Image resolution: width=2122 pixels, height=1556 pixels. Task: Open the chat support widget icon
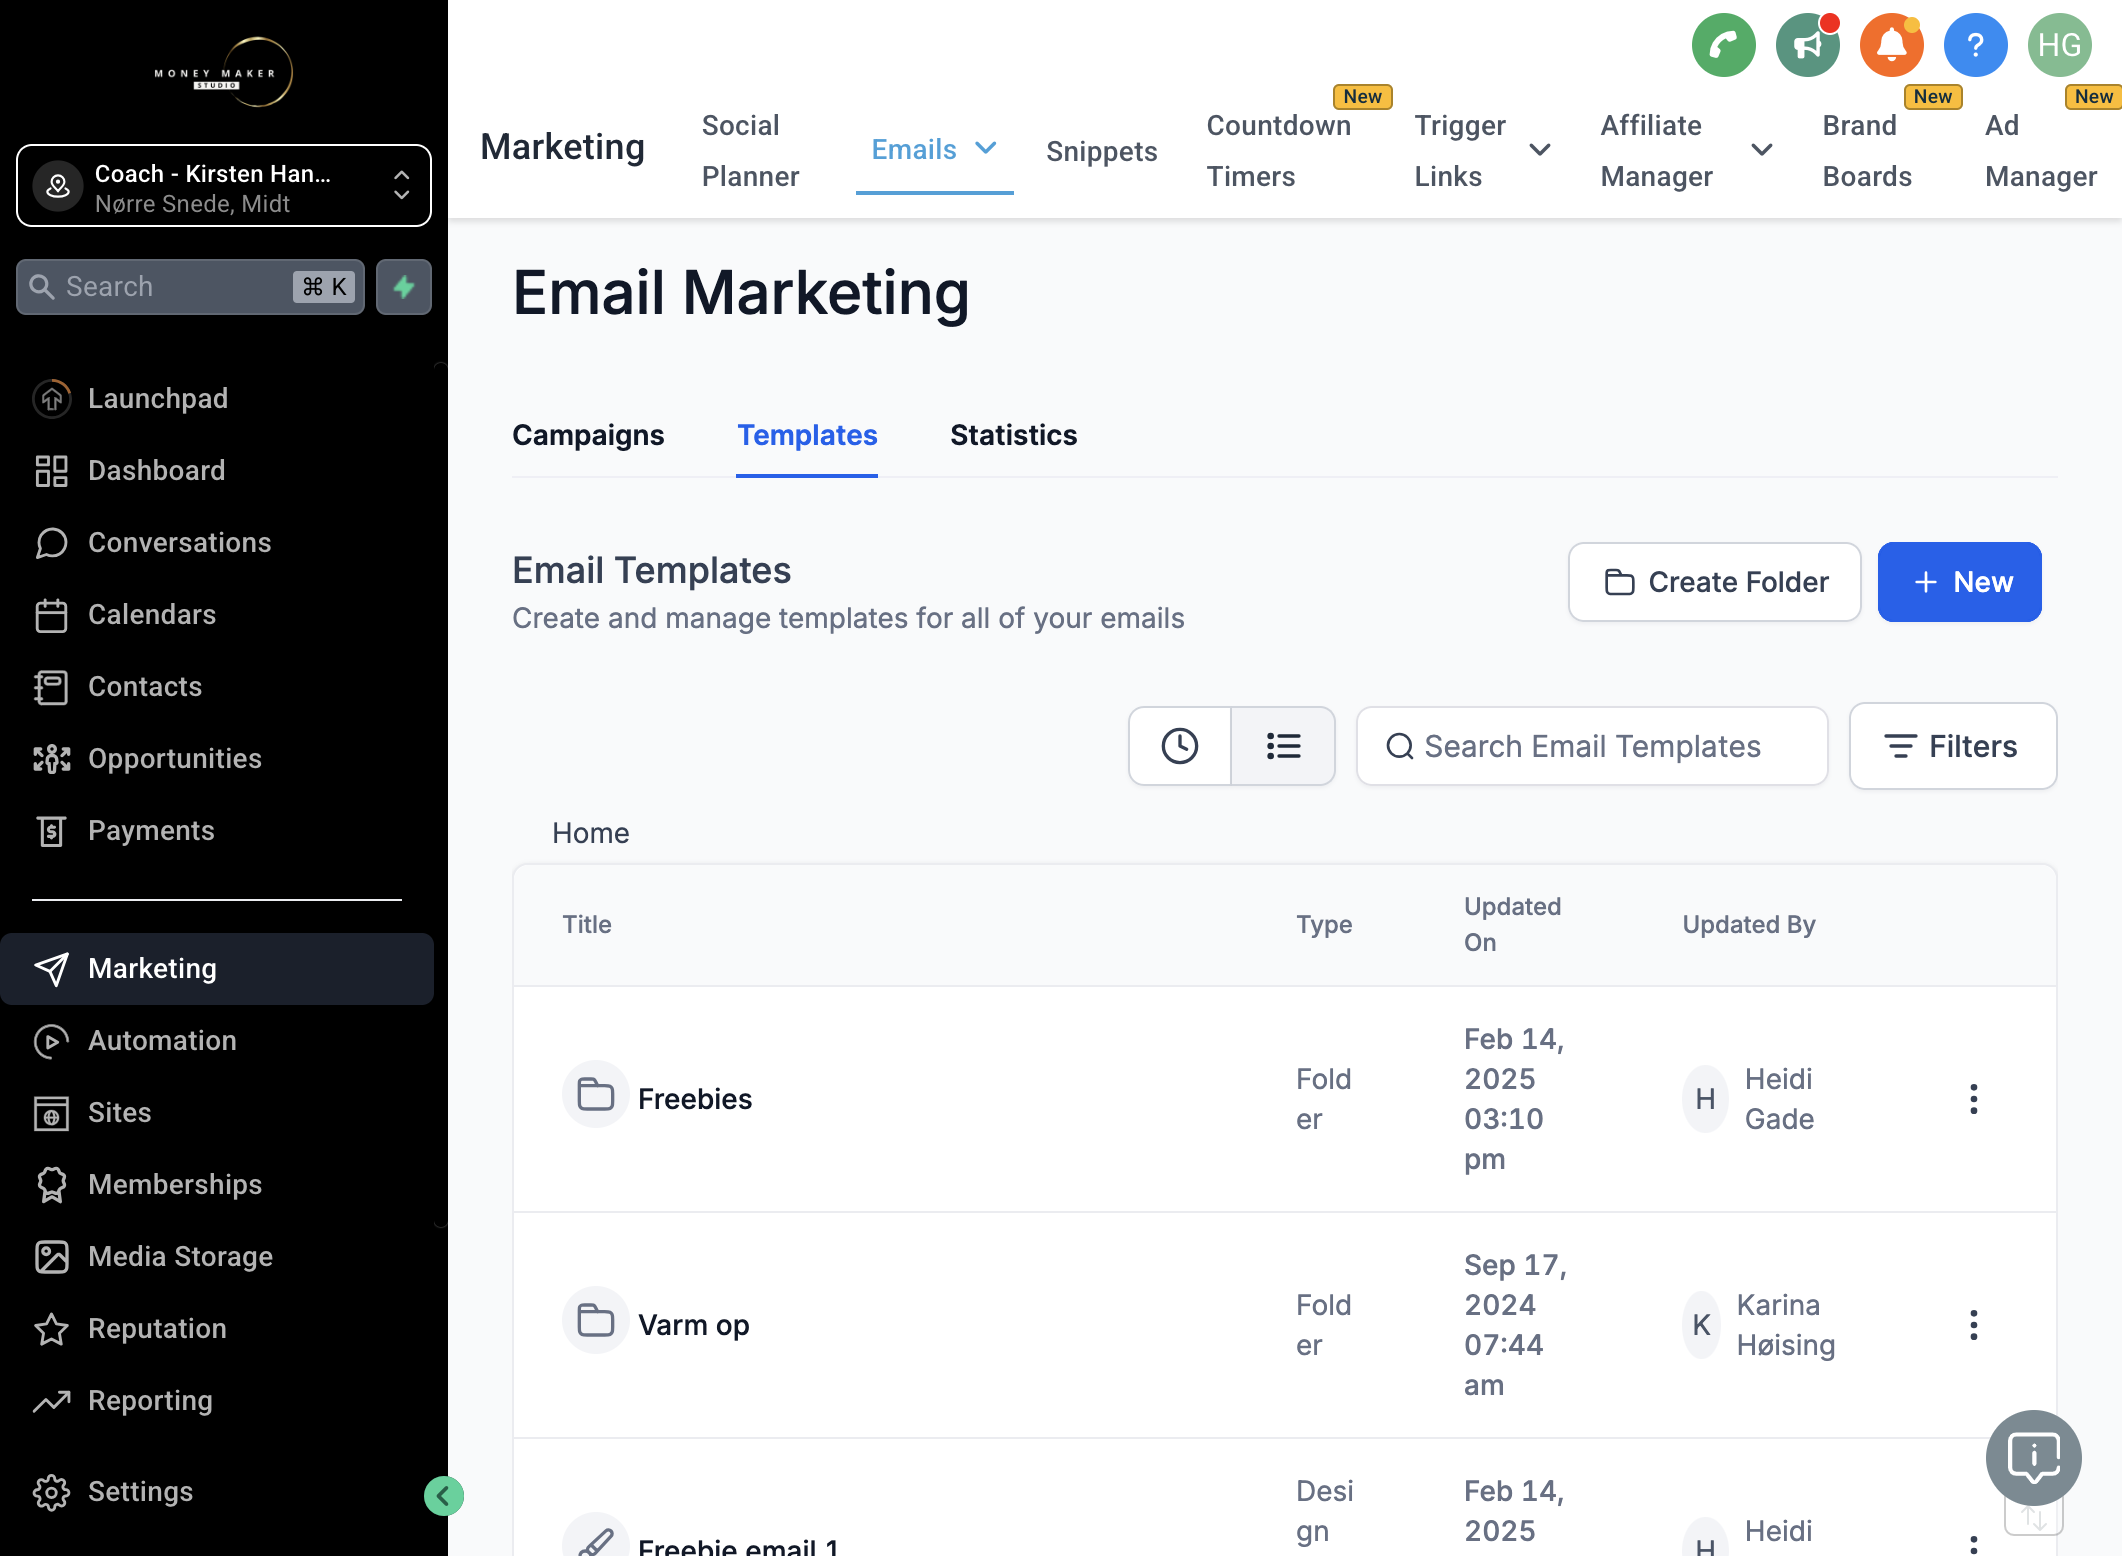(2033, 1457)
